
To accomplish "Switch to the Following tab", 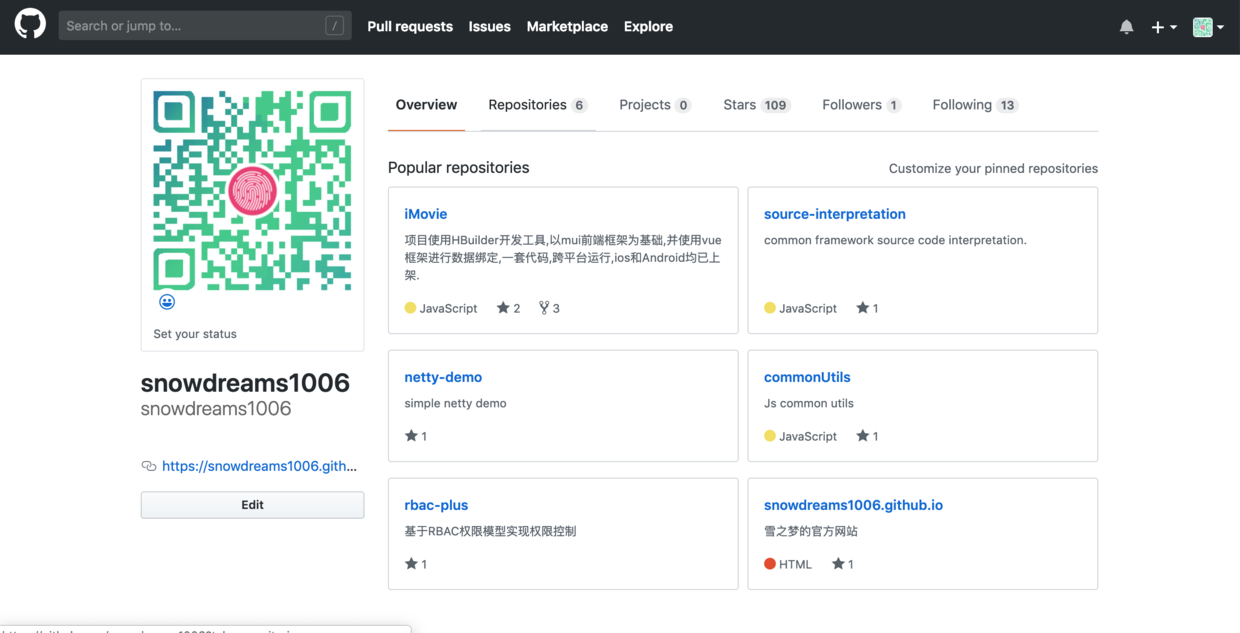I will (975, 105).
